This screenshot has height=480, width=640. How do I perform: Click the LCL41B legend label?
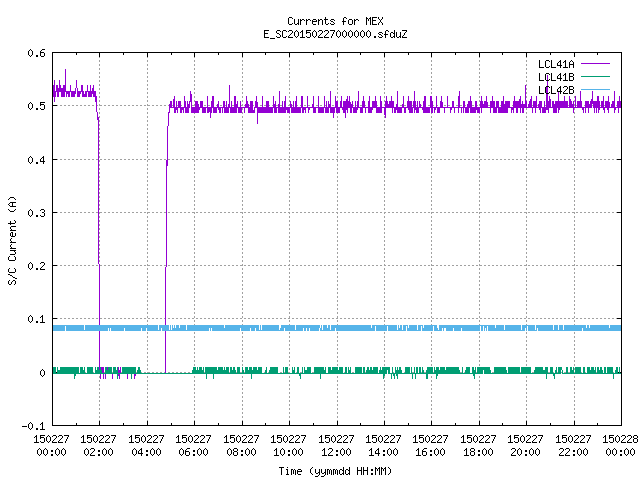pos(556,77)
